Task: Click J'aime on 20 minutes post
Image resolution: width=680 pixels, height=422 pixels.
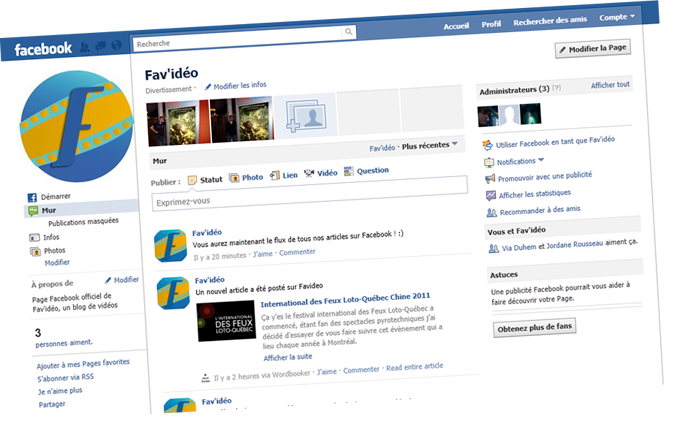Action: pos(263,254)
